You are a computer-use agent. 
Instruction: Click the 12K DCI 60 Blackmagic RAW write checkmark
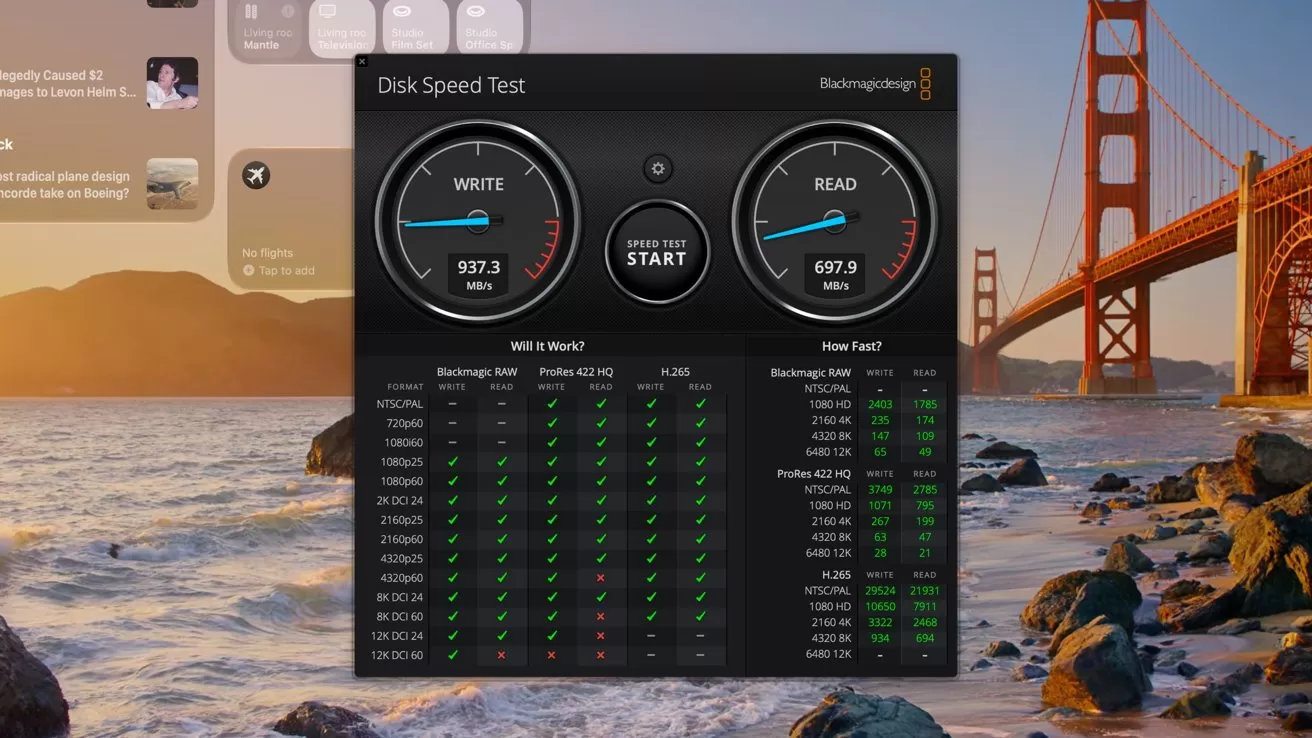[452, 655]
